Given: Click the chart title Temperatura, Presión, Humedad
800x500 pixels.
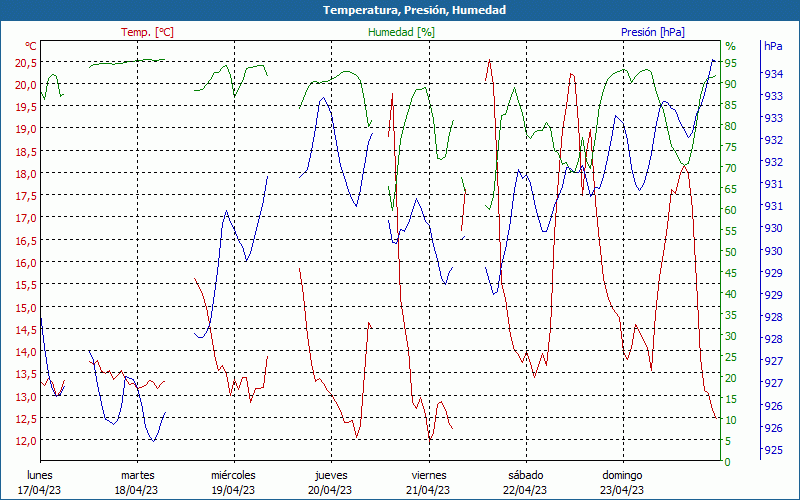Looking at the screenshot, I should 414,10.
